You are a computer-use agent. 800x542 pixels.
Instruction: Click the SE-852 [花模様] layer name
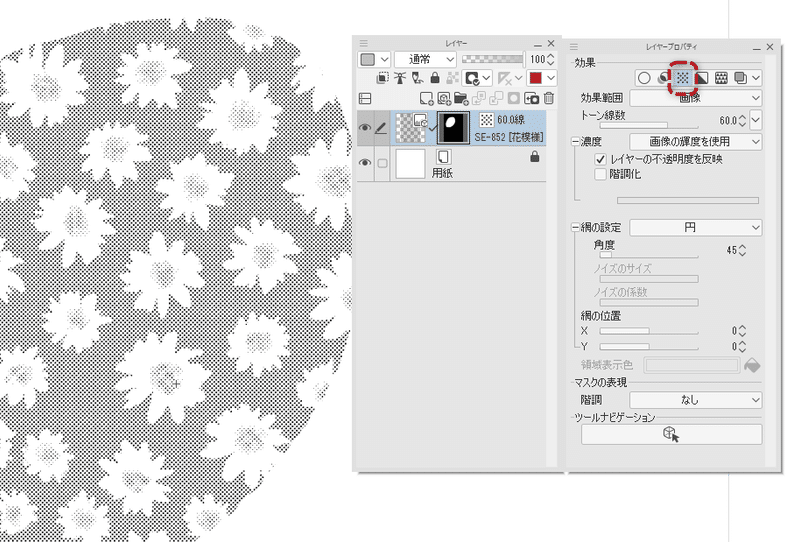click(509, 137)
